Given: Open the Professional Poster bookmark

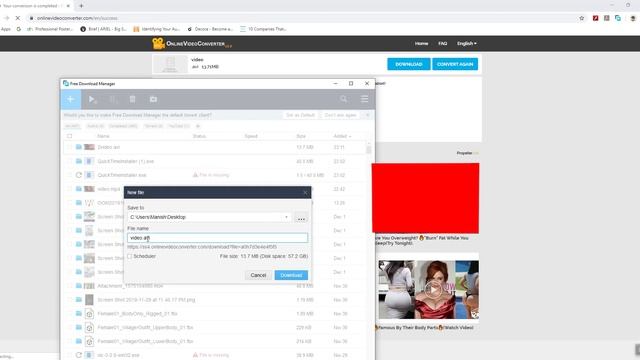Looking at the screenshot, I should (x=49, y=29).
